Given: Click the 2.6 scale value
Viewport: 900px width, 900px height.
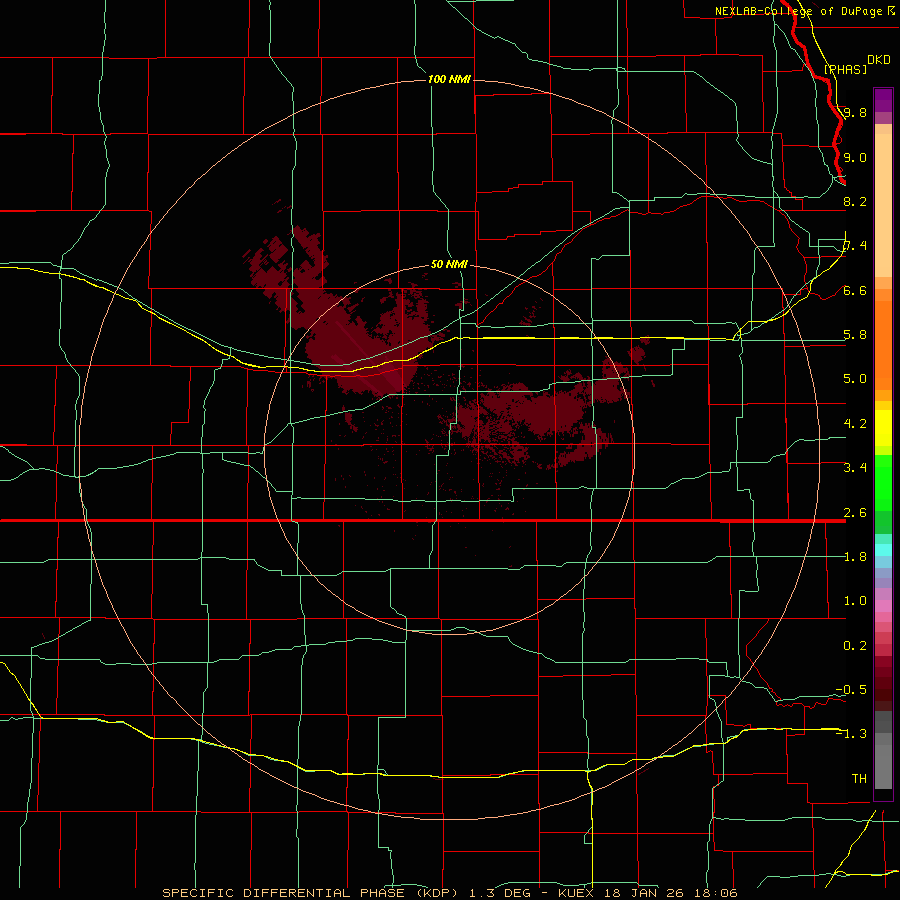Looking at the screenshot, I should pyautogui.click(x=855, y=512).
